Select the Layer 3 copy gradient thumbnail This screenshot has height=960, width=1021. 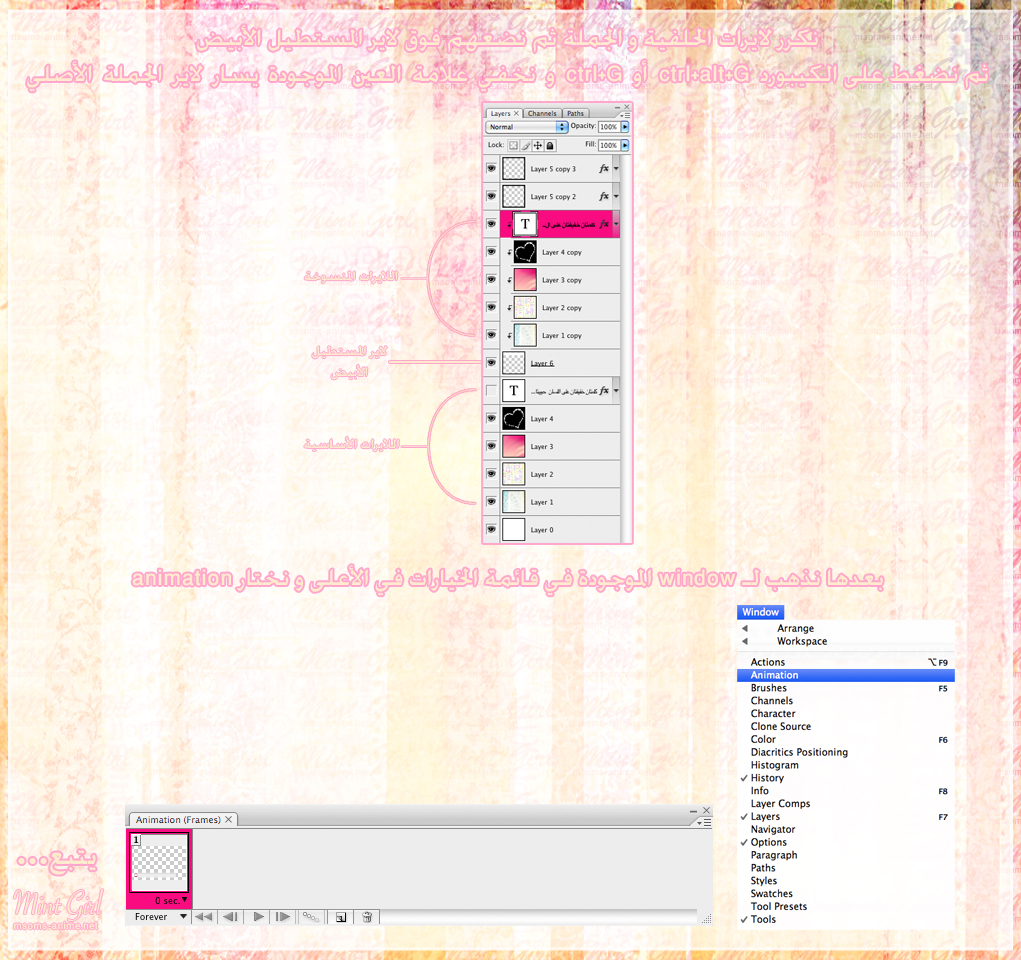(525, 280)
